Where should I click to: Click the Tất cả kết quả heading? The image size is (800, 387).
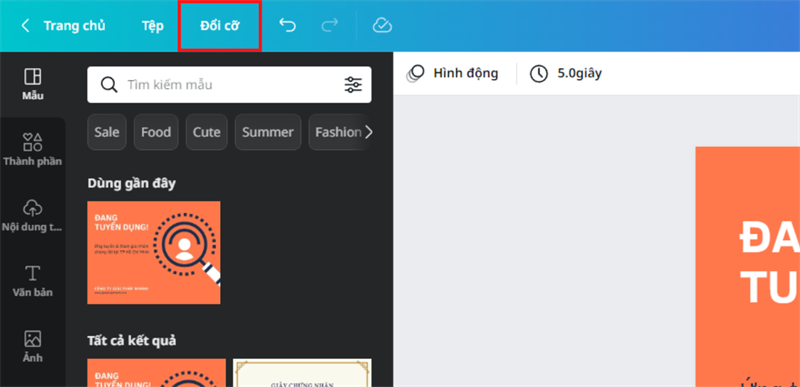coord(132,340)
